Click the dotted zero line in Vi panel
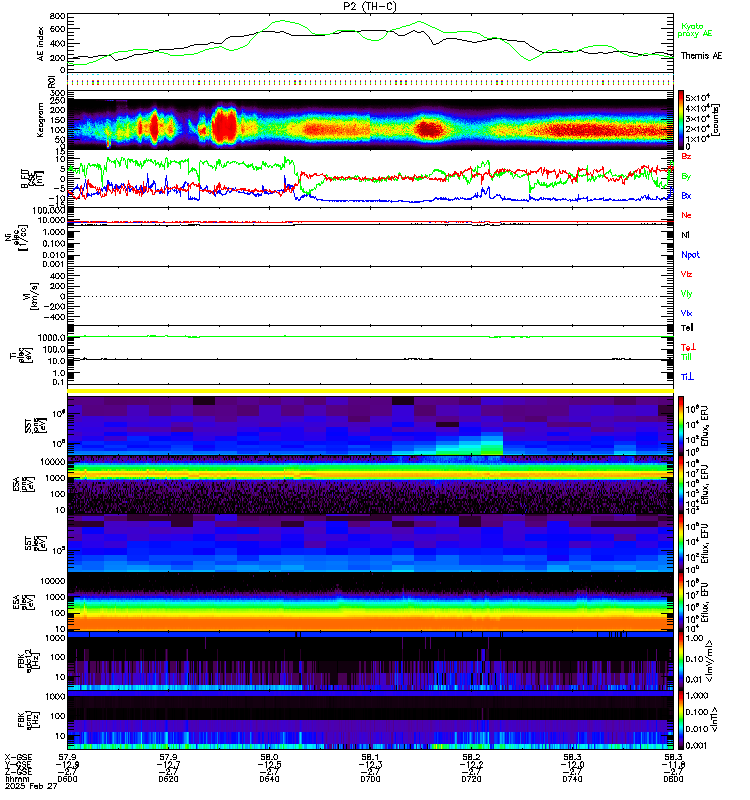 [370, 296]
